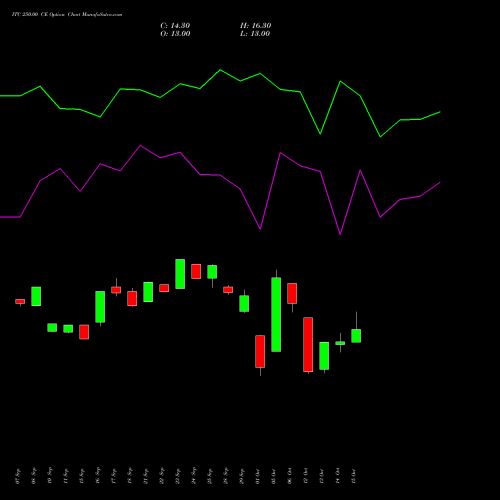Image resolution: width=500 pixels, height=500 pixels.
Task: Click the '16 Sep' date axis label
Action: click(x=98, y=476)
